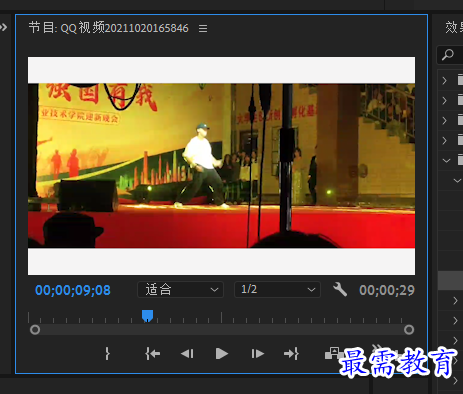Viewport: 463px width, 394px height.
Task: Open the wrench settings menu
Action: tap(340, 289)
